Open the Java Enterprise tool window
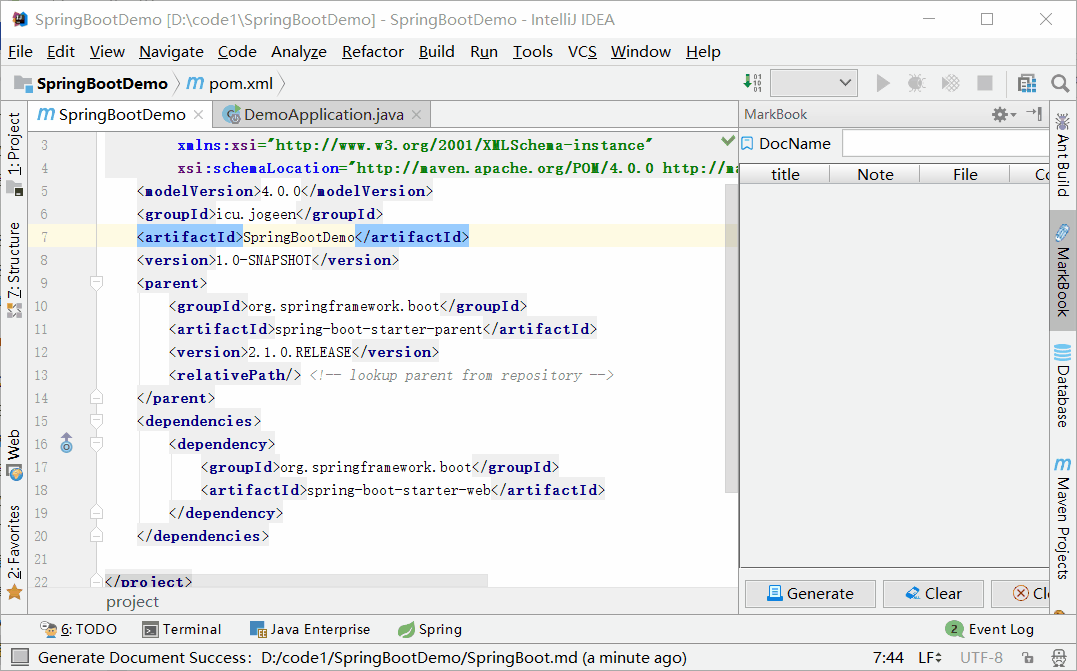 click(310, 629)
